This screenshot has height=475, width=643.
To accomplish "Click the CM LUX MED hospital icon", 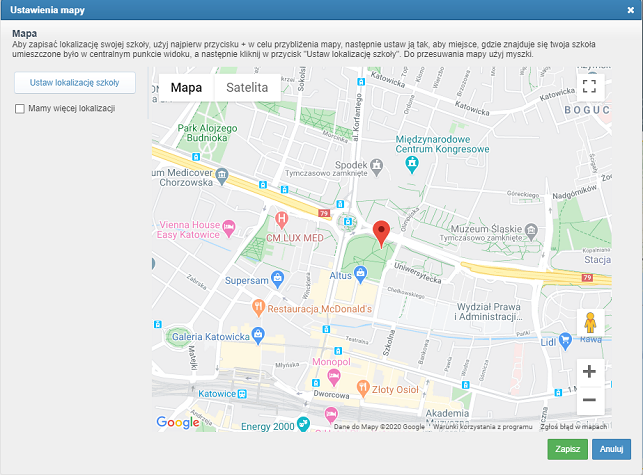I will pyautogui.click(x=281, y=220).
